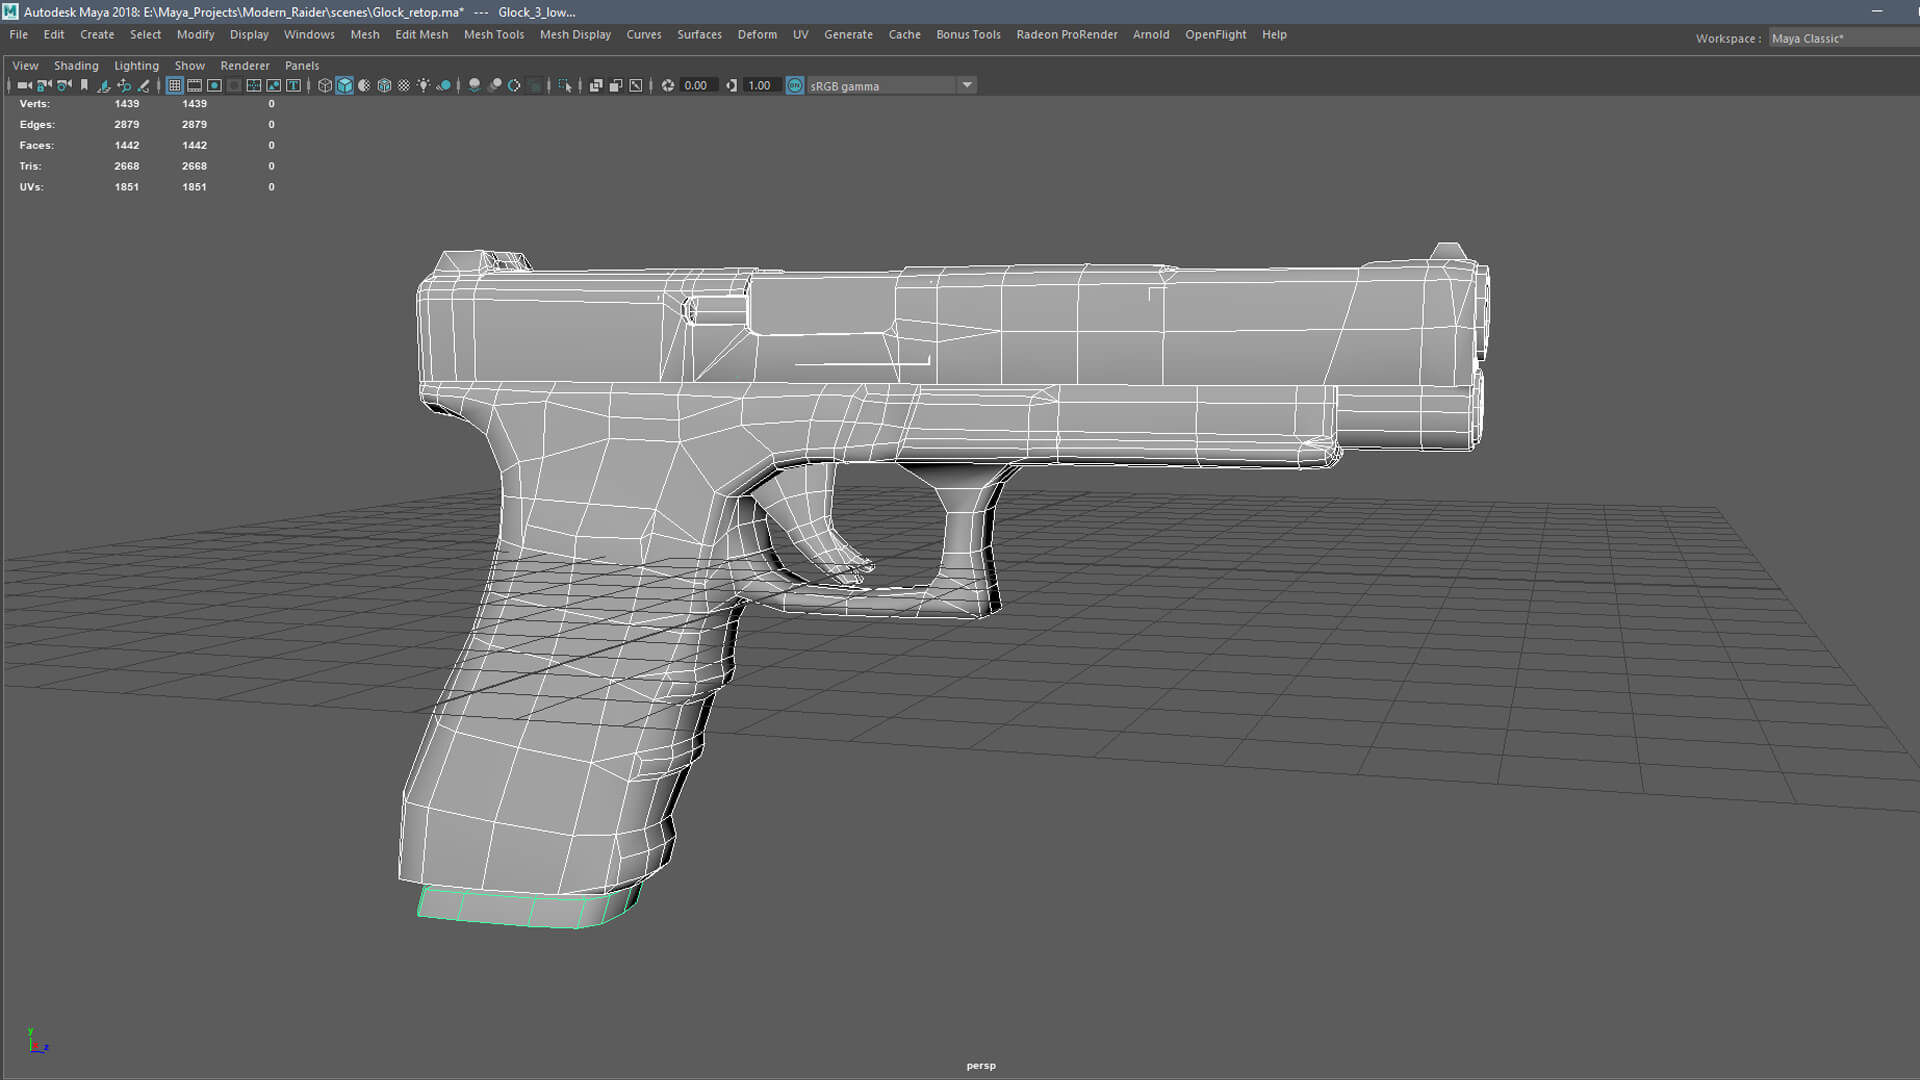This screenshot has height=1080, width=1920.
Task: Enable wireframe on shaded display
Action: pyautogui.click(x=384, y=86)
